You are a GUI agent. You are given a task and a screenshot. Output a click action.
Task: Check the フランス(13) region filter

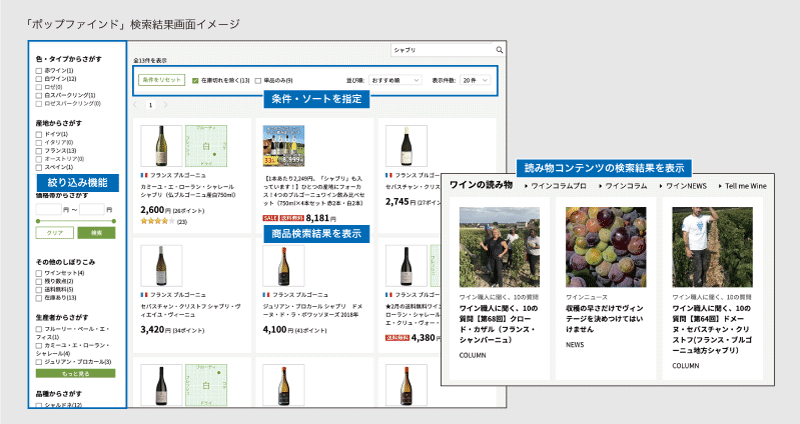click(x=39, y=151)
